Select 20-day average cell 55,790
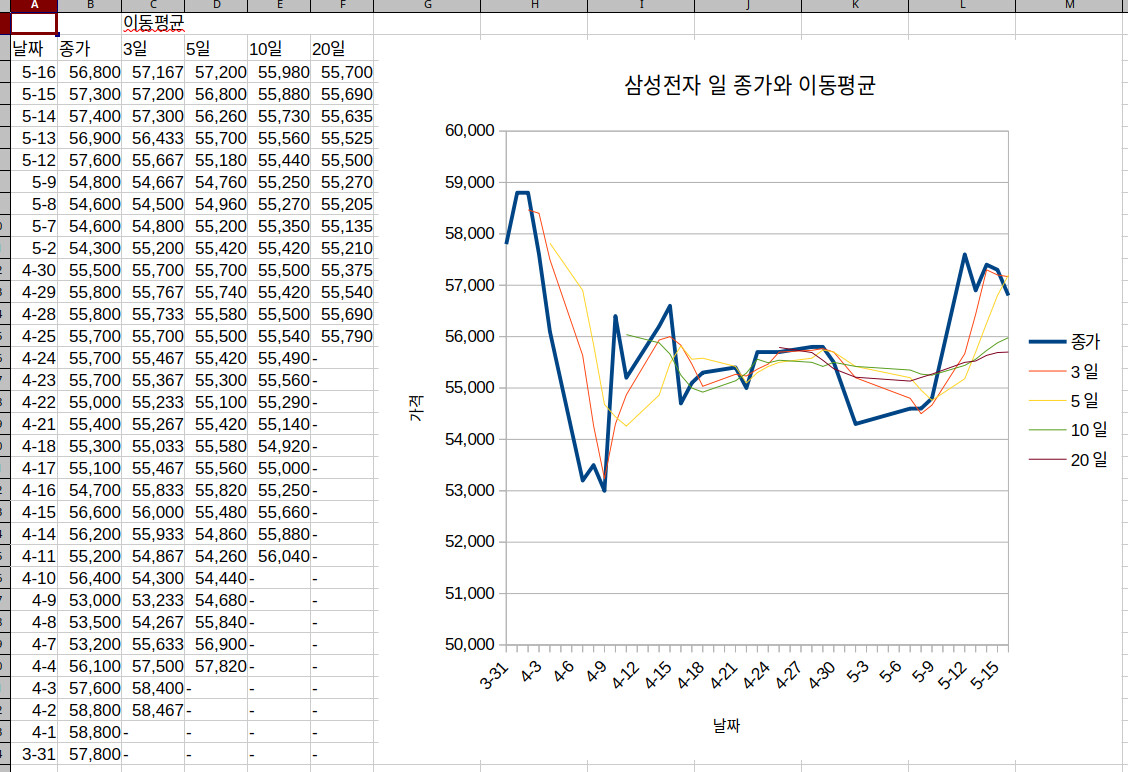This screenshot has width=1128, height=772. [x=342, y=336]
